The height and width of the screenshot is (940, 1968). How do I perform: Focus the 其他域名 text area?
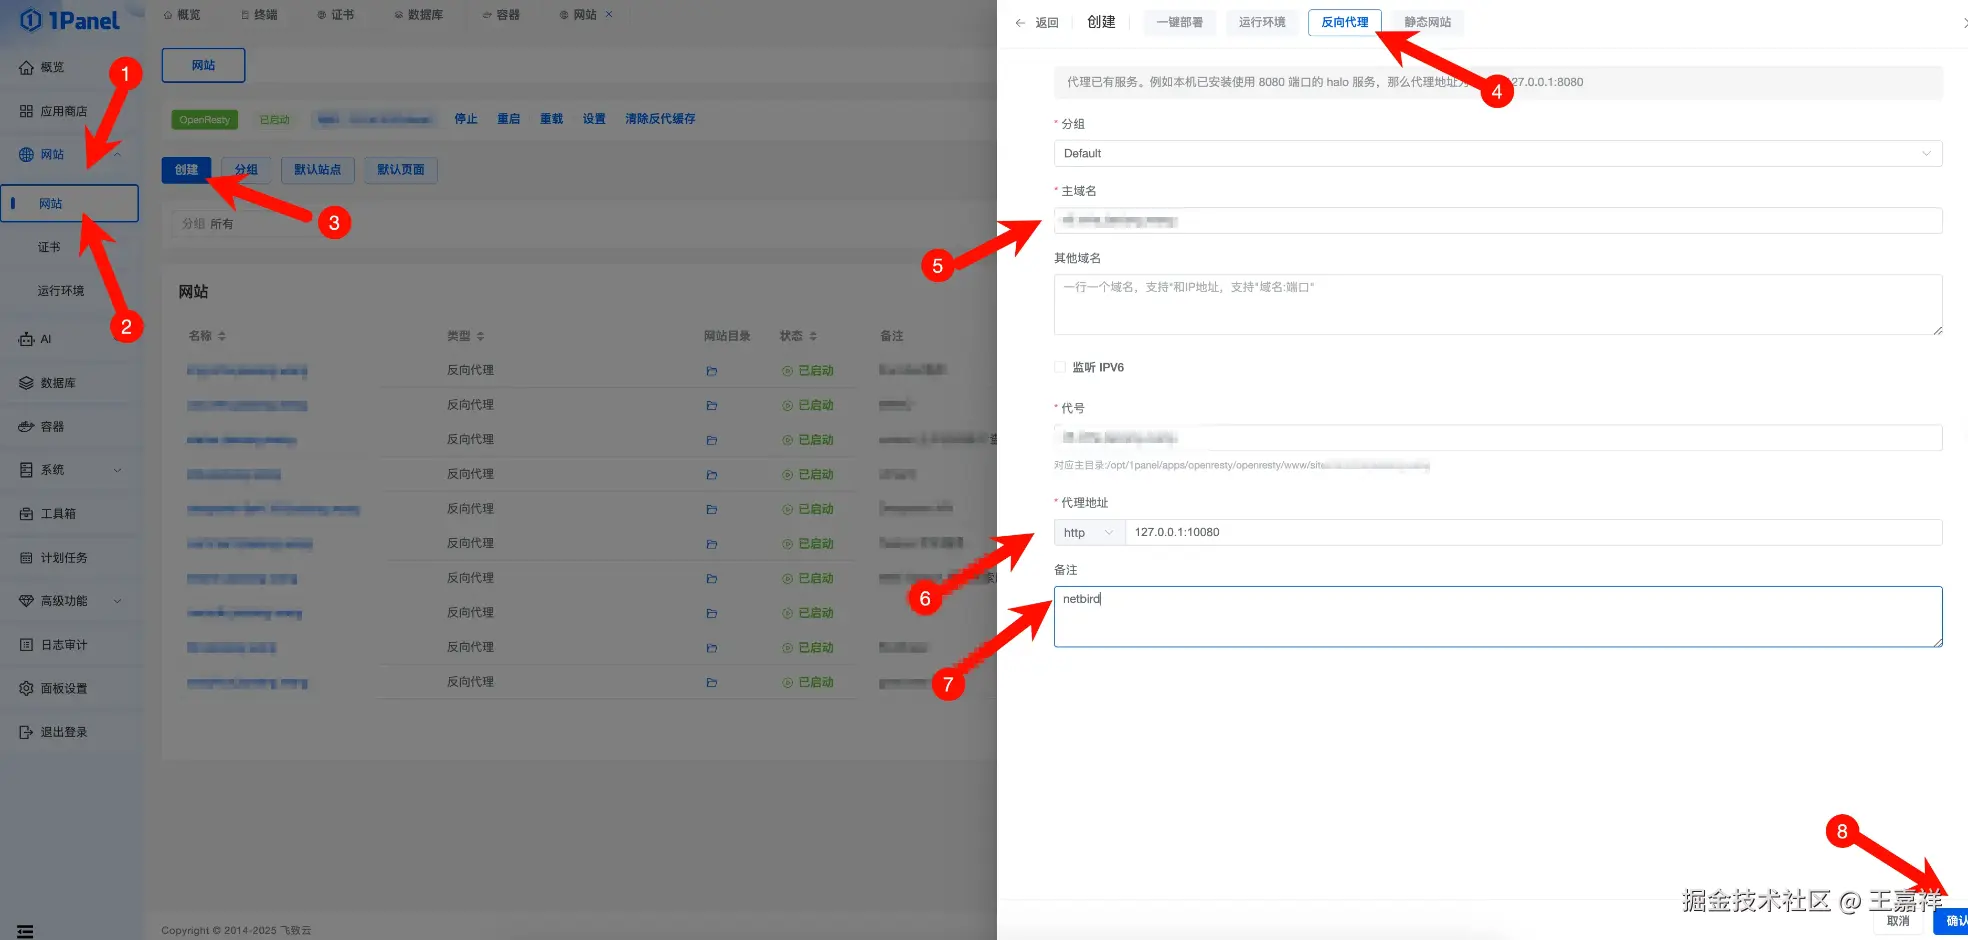[x=1498, y=304]
